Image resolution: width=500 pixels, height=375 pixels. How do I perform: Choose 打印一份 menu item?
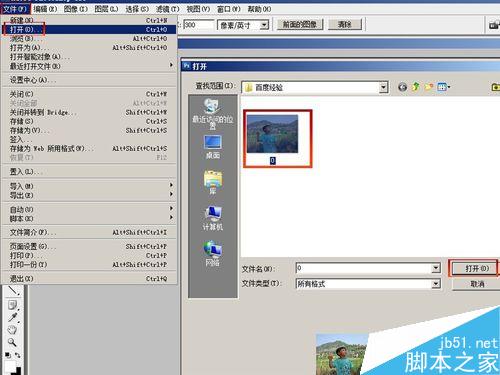(x=89, y=265)
